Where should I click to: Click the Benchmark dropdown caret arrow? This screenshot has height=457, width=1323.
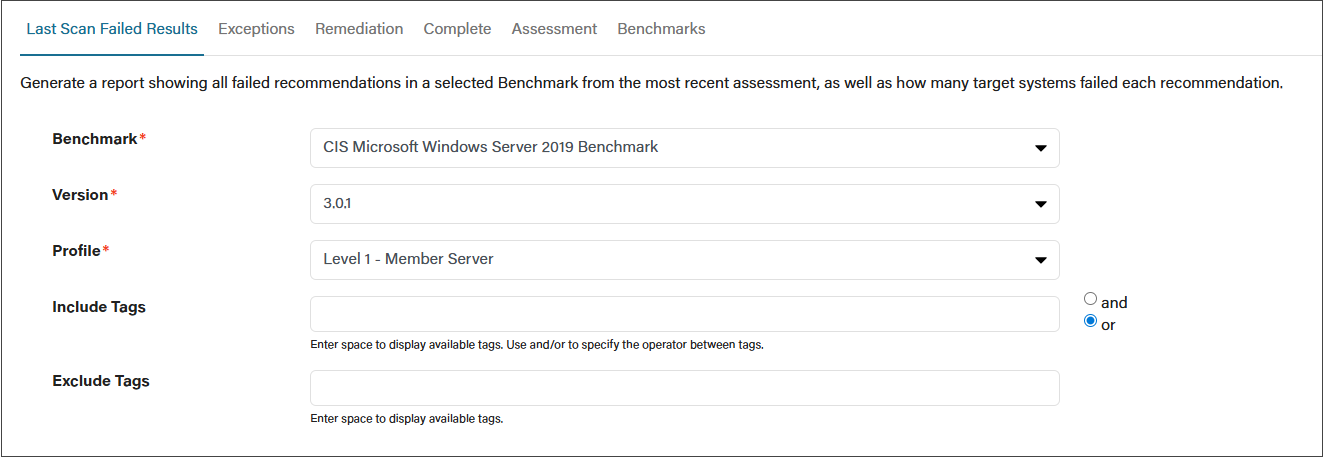(1040, 148)
